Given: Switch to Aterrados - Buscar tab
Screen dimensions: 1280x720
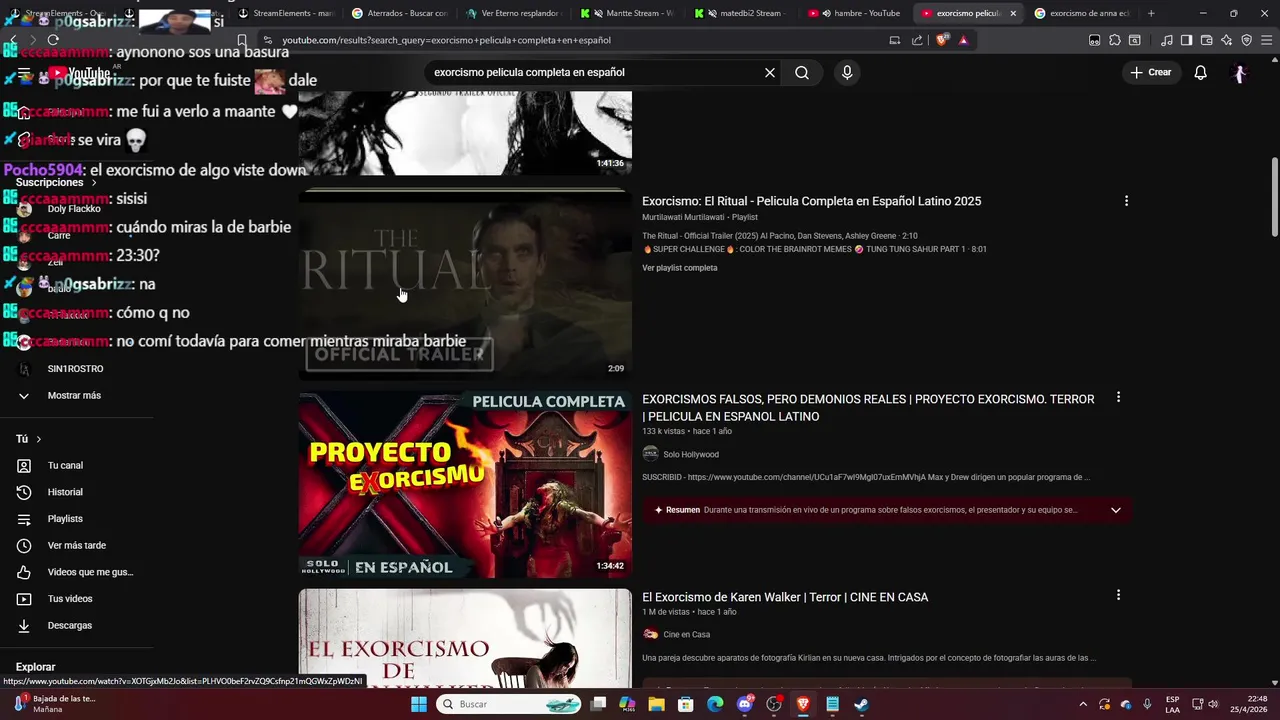Looking at the screenshot, I should [400, 13].
